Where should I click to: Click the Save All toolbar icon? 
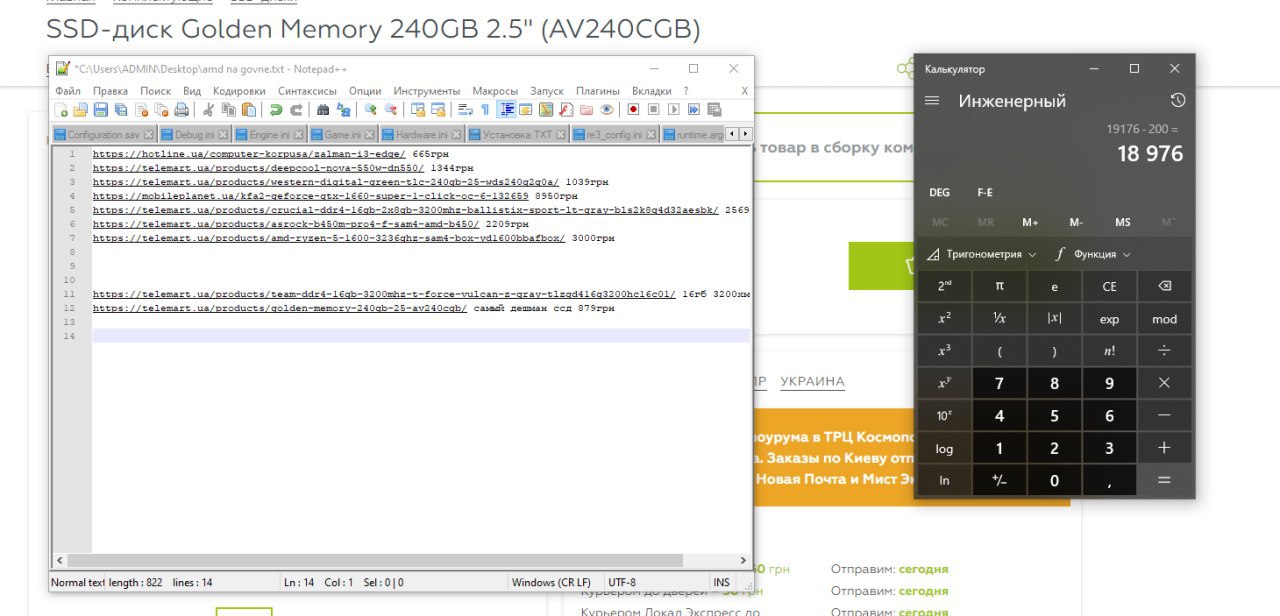[121, 110]
